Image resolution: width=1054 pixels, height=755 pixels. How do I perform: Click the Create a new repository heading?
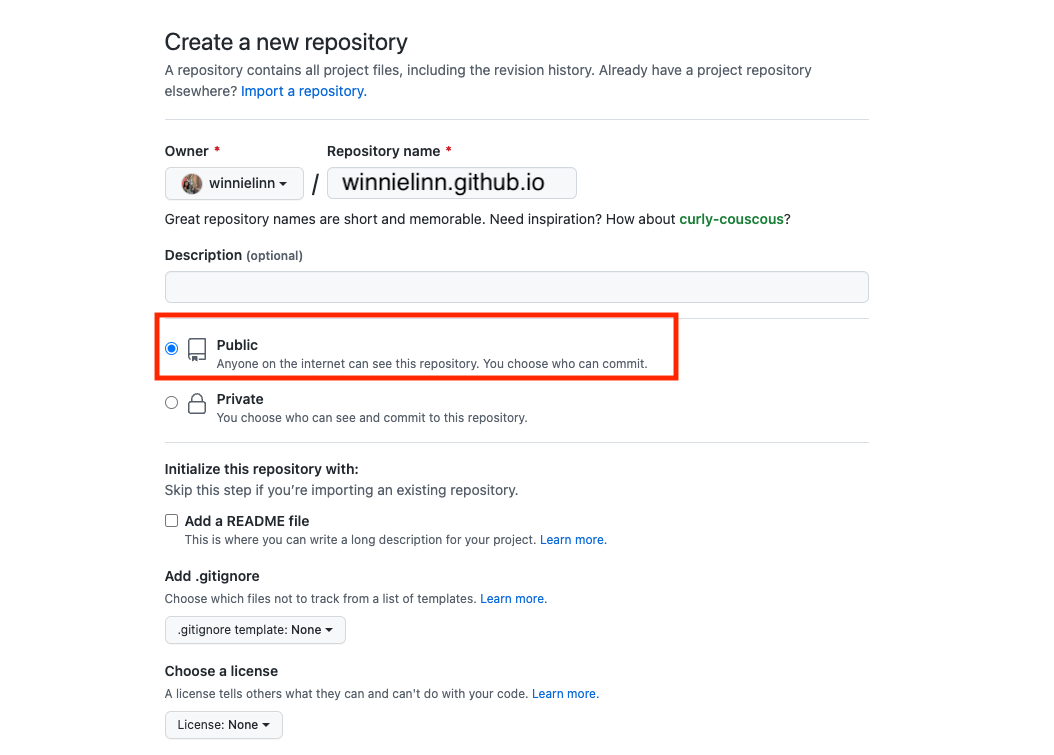[286, 42]
